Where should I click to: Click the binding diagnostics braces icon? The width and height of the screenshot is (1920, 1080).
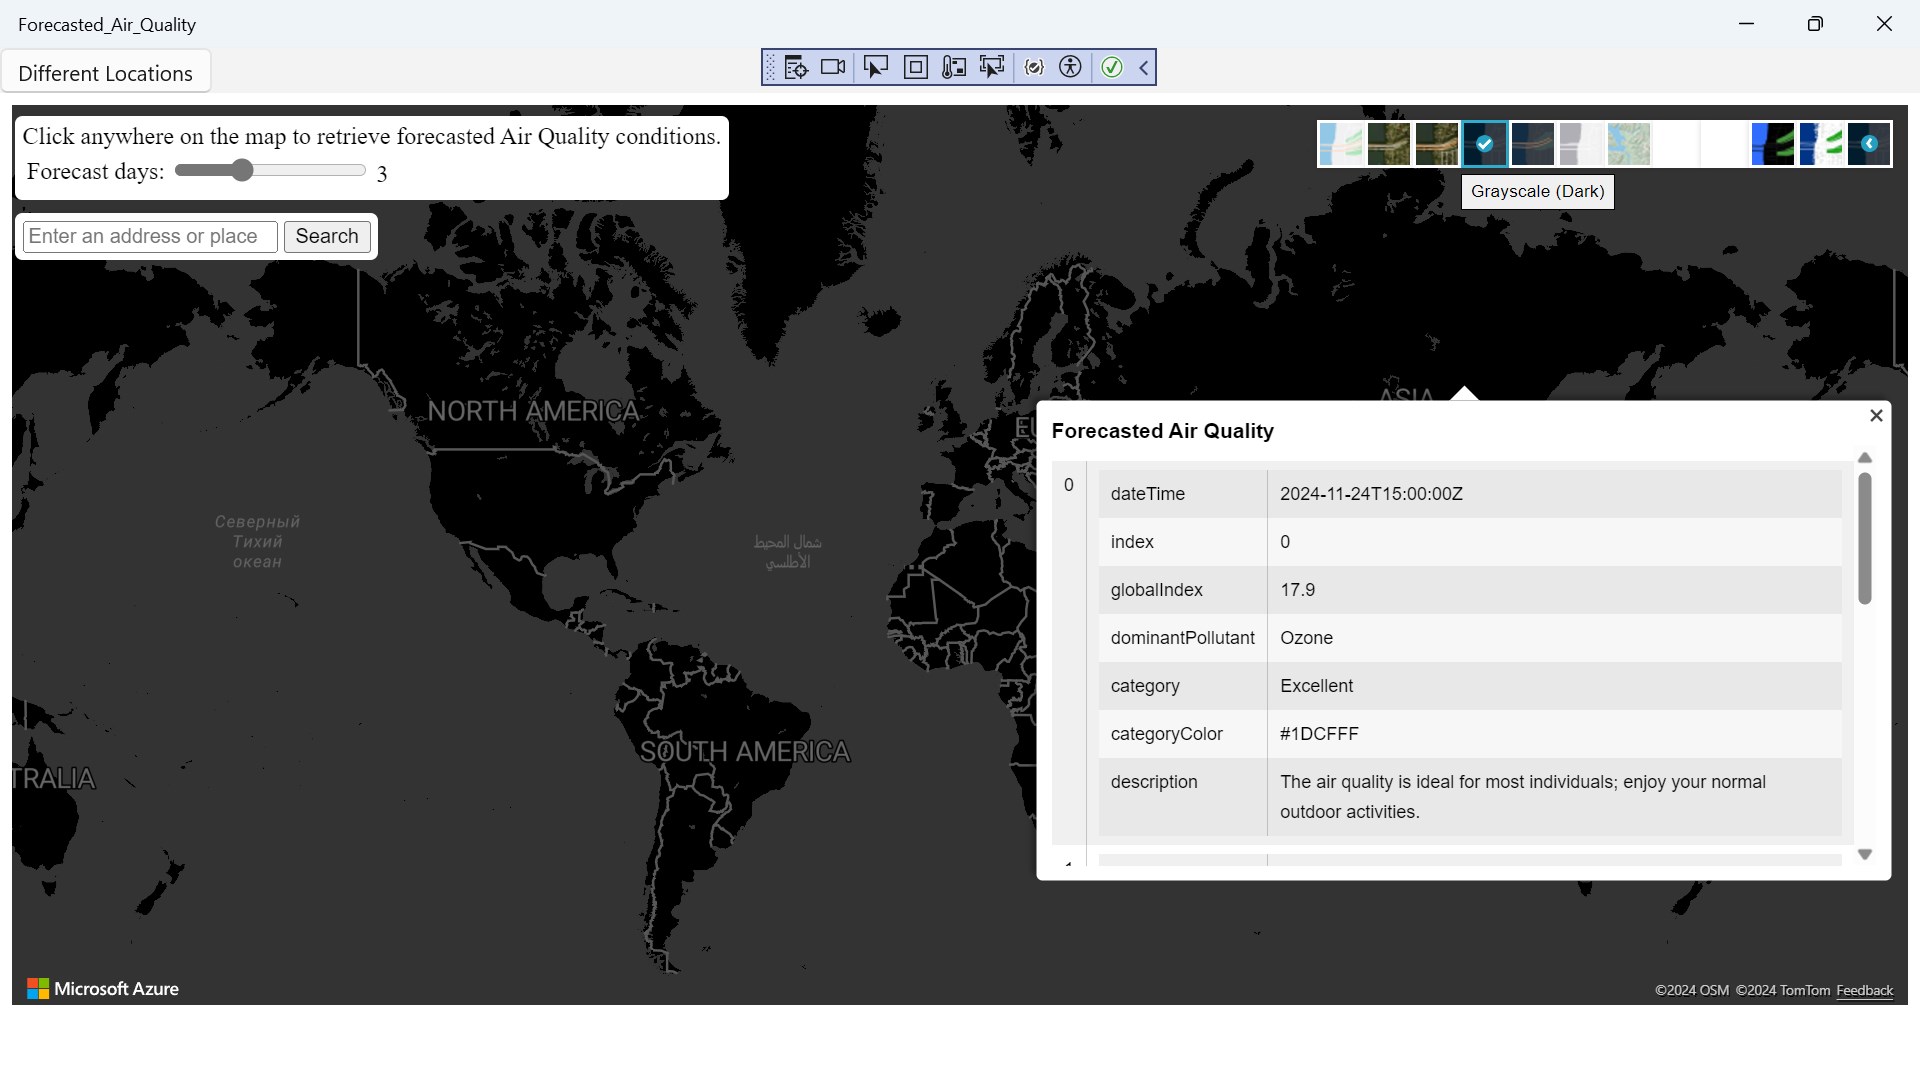tap(1034, 67)
